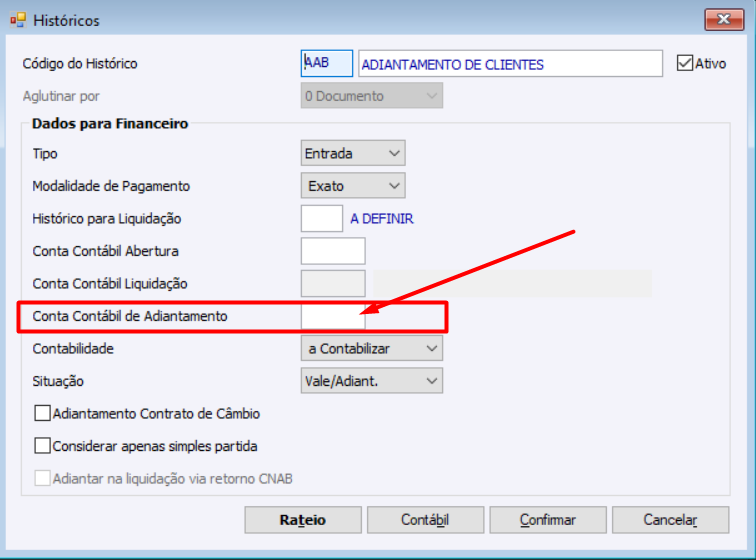Click the Contábil button
The height and width of the screenshot is (560, 756).
click(x=425, y=519)
